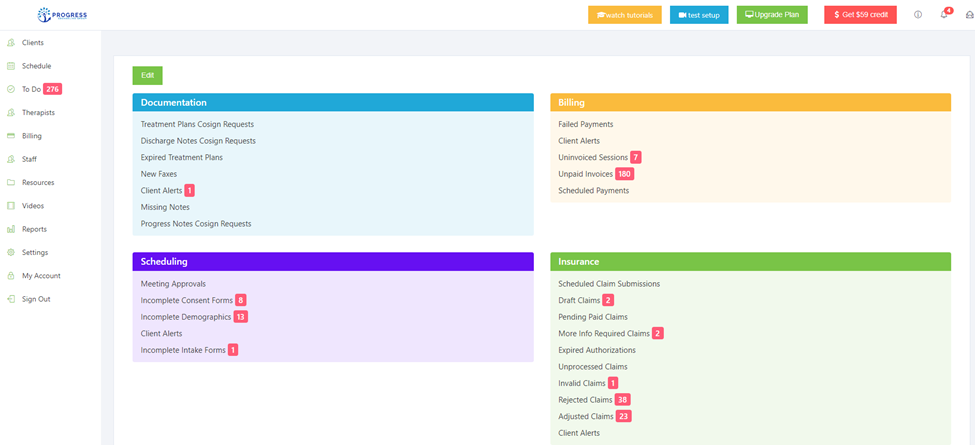Open the notifications bell icon
The height and width of the screenshot is (445, 975).
[x=944, y=15]
